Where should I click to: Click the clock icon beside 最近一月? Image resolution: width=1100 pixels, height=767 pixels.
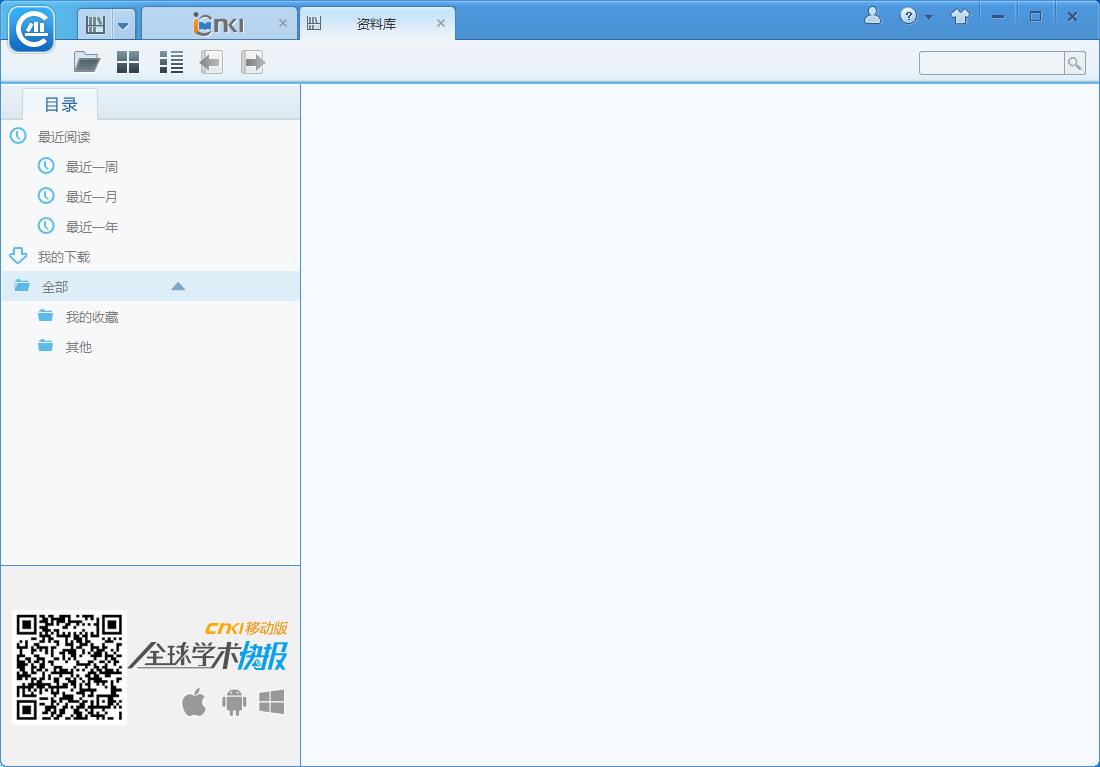tap(46, 195)
